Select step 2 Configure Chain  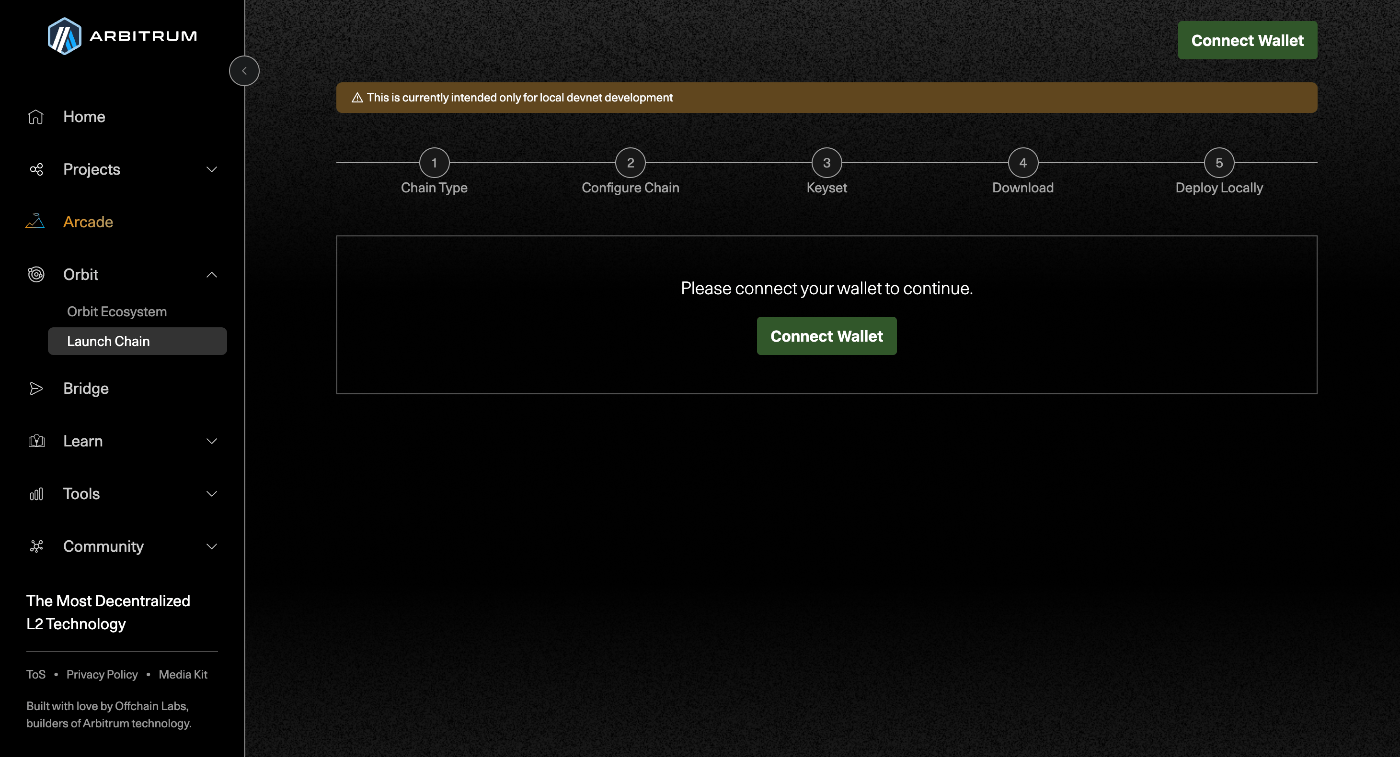click(630, 172)
